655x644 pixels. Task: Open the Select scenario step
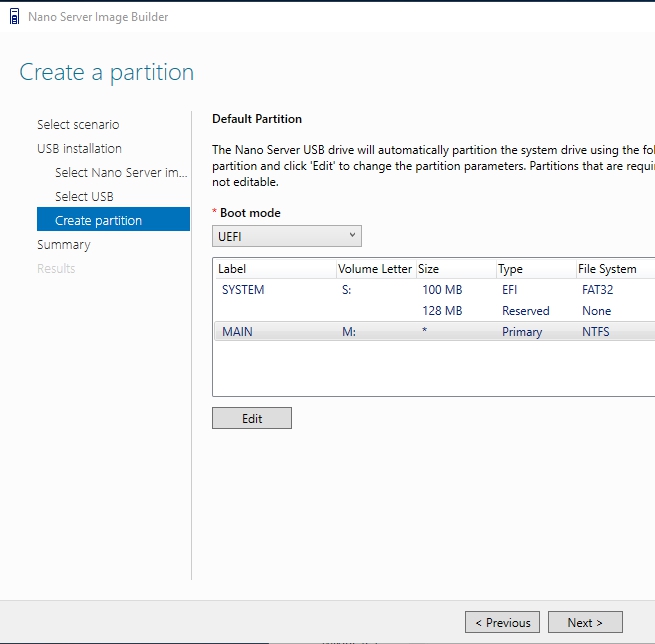[78, 124]
